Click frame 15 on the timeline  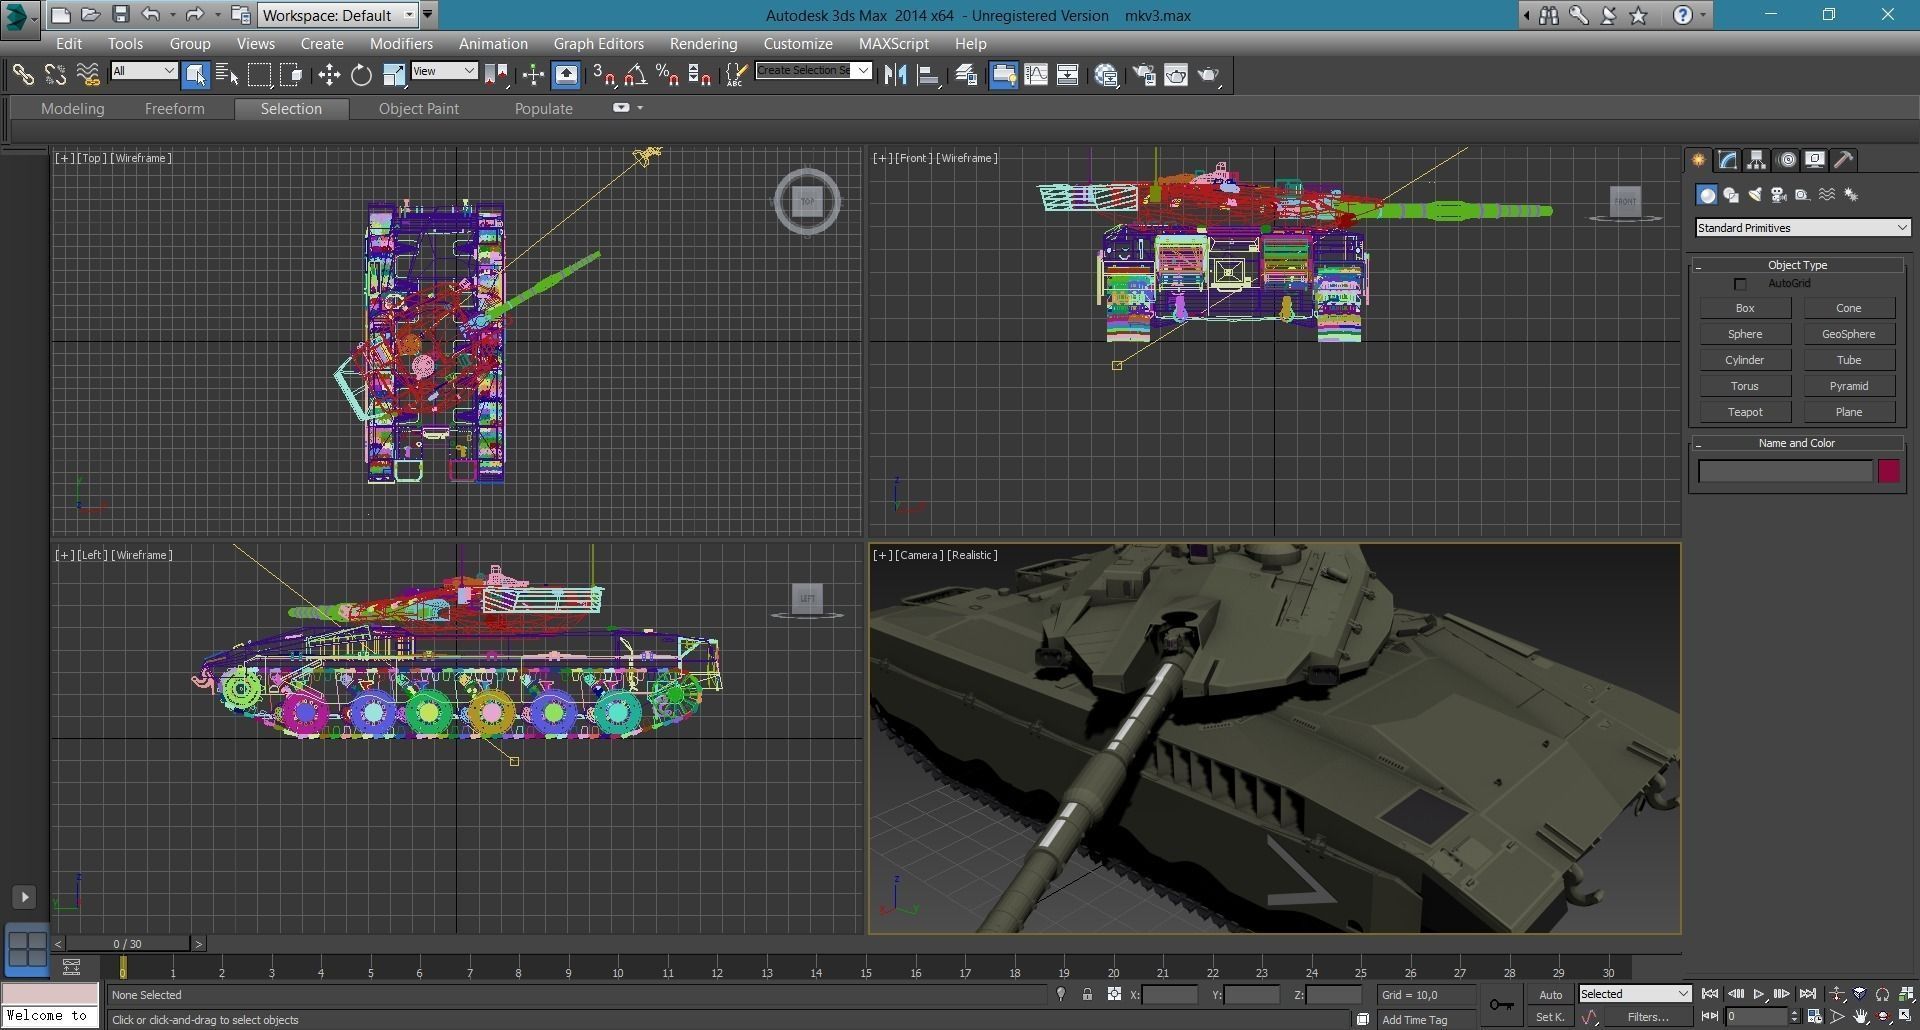click(866, 969)
